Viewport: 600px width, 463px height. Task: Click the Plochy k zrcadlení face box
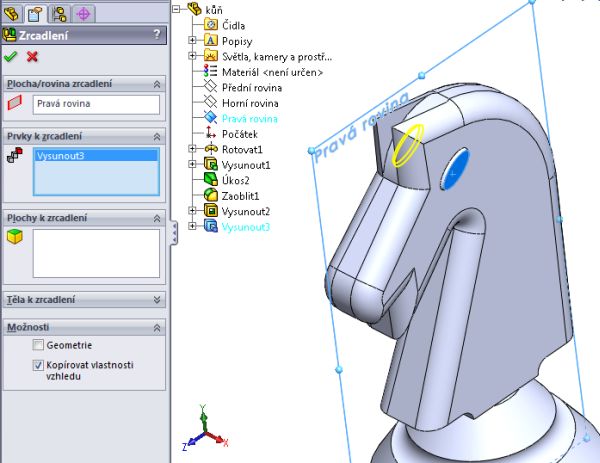click(x=96, y=252)
